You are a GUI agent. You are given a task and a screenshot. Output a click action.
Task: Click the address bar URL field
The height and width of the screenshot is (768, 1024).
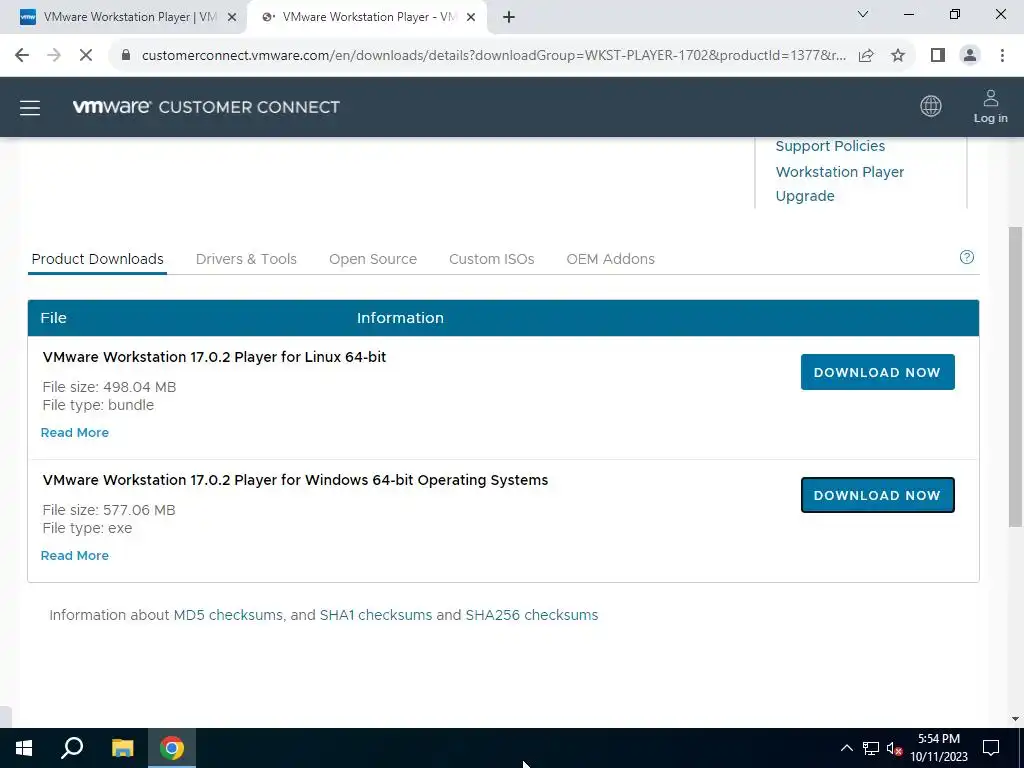point(493,56)
